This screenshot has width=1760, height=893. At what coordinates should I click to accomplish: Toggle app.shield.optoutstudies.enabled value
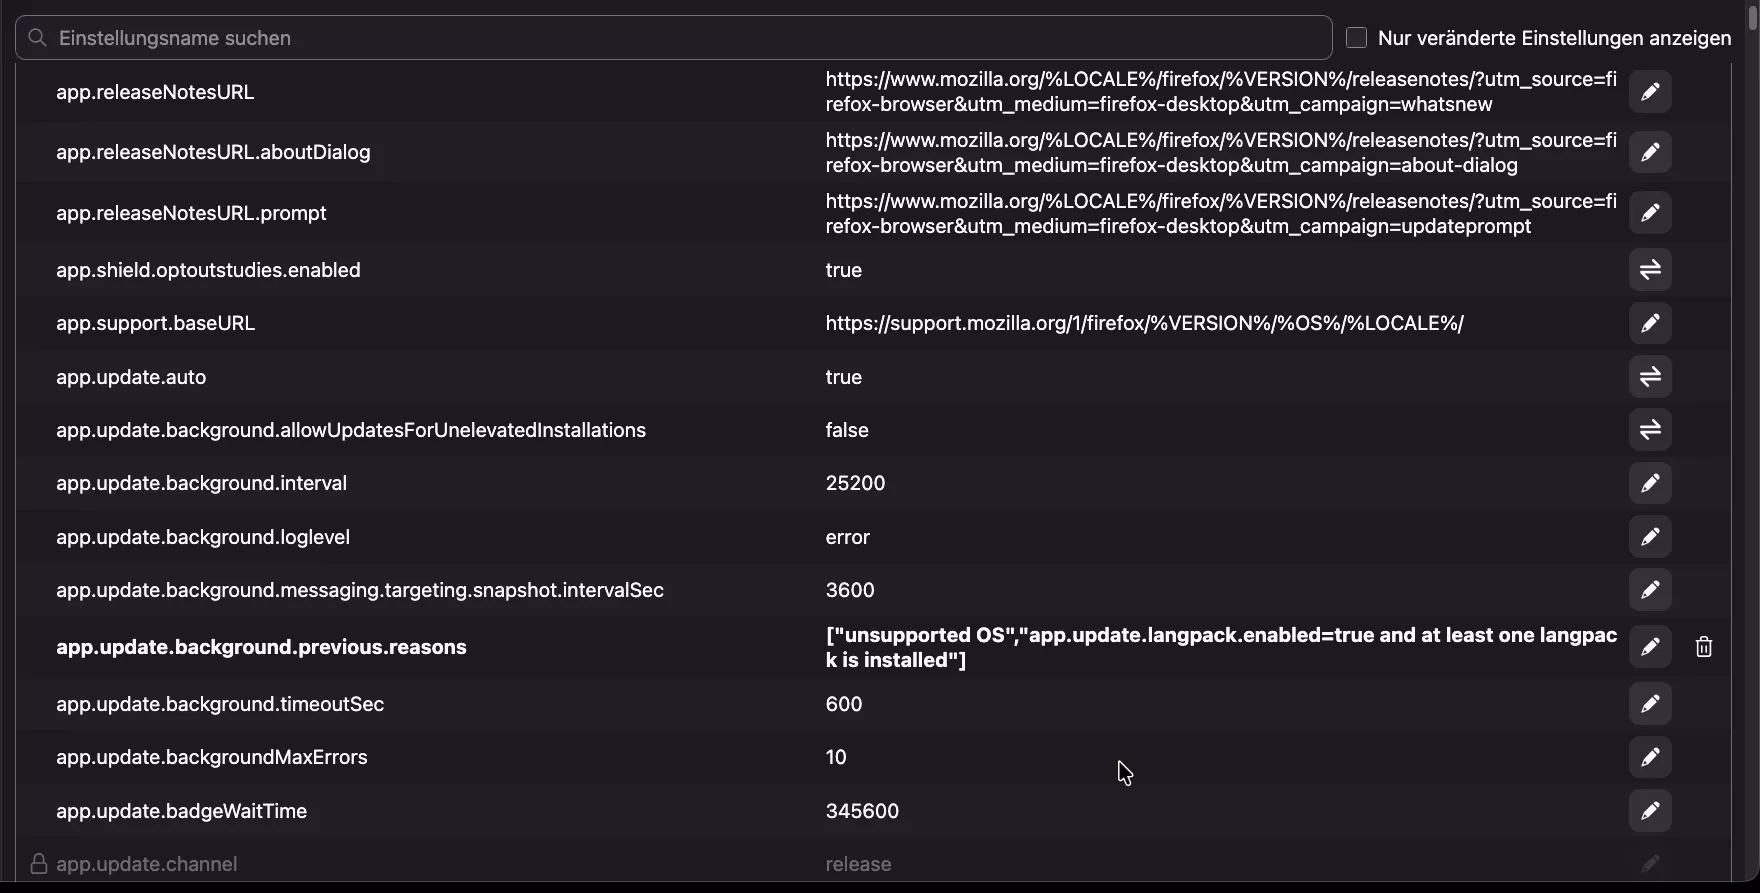click(1650, 270)
